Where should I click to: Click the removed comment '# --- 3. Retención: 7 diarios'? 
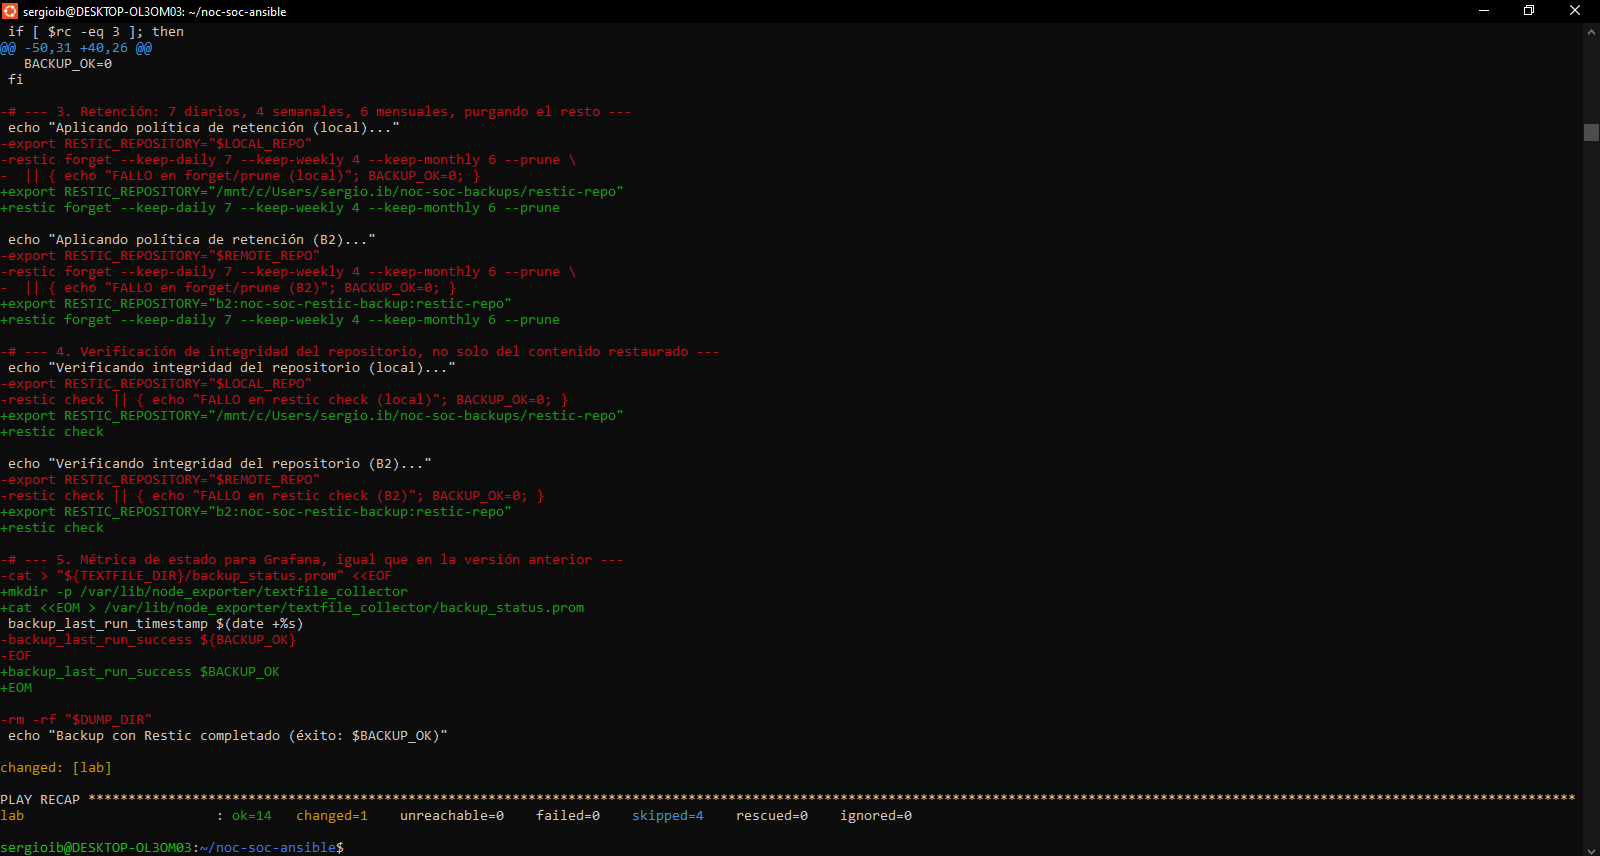(316, 112)
